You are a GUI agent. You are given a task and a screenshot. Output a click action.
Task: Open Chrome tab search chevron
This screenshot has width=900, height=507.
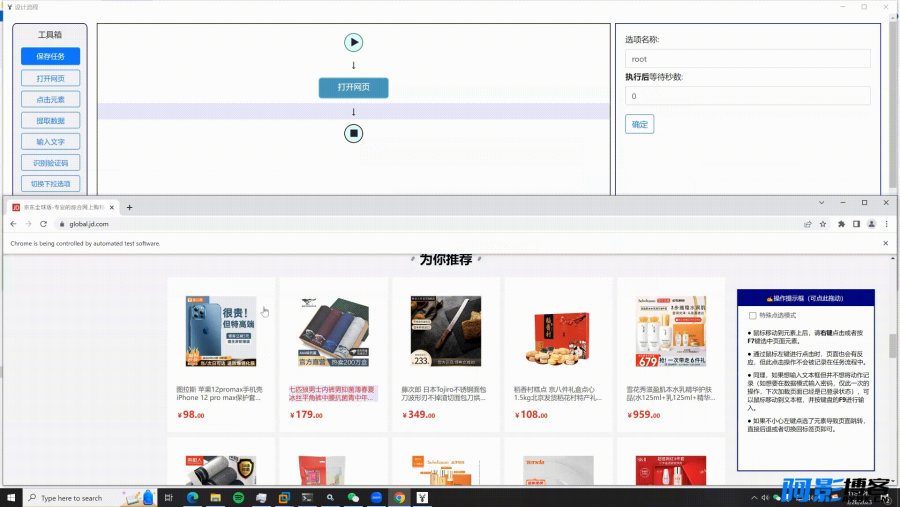click(821, 203)
